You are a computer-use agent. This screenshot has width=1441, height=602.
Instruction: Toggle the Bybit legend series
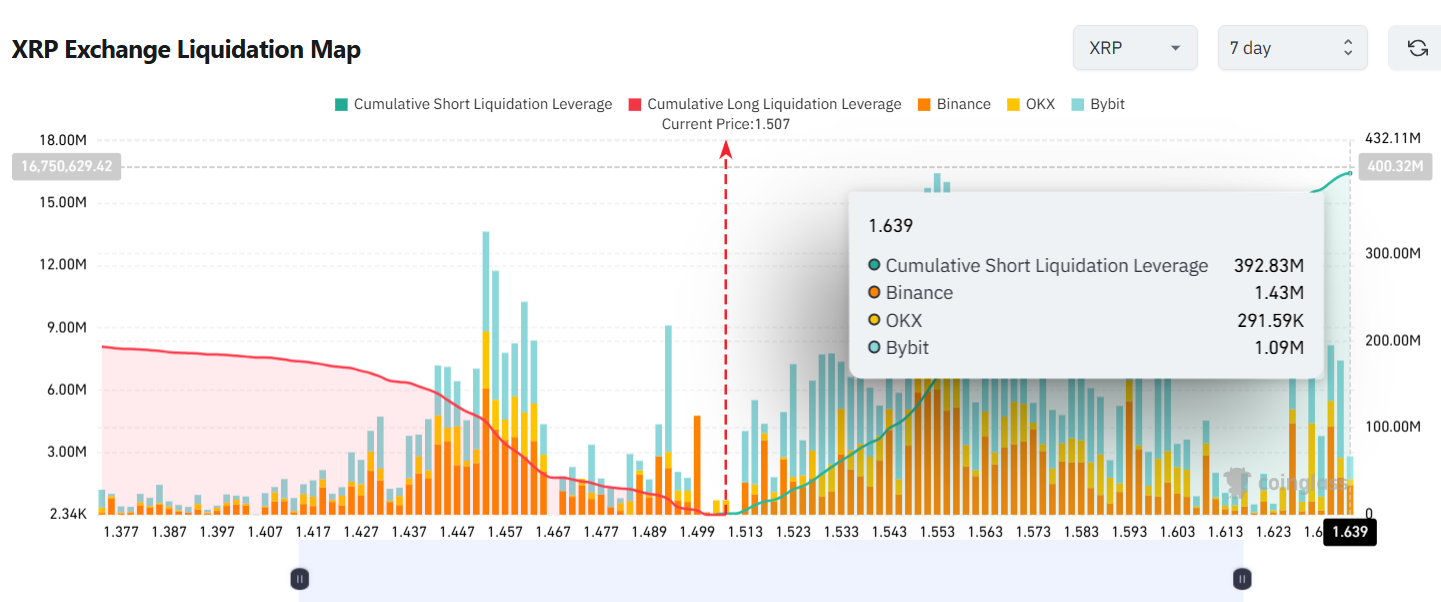1097,104
